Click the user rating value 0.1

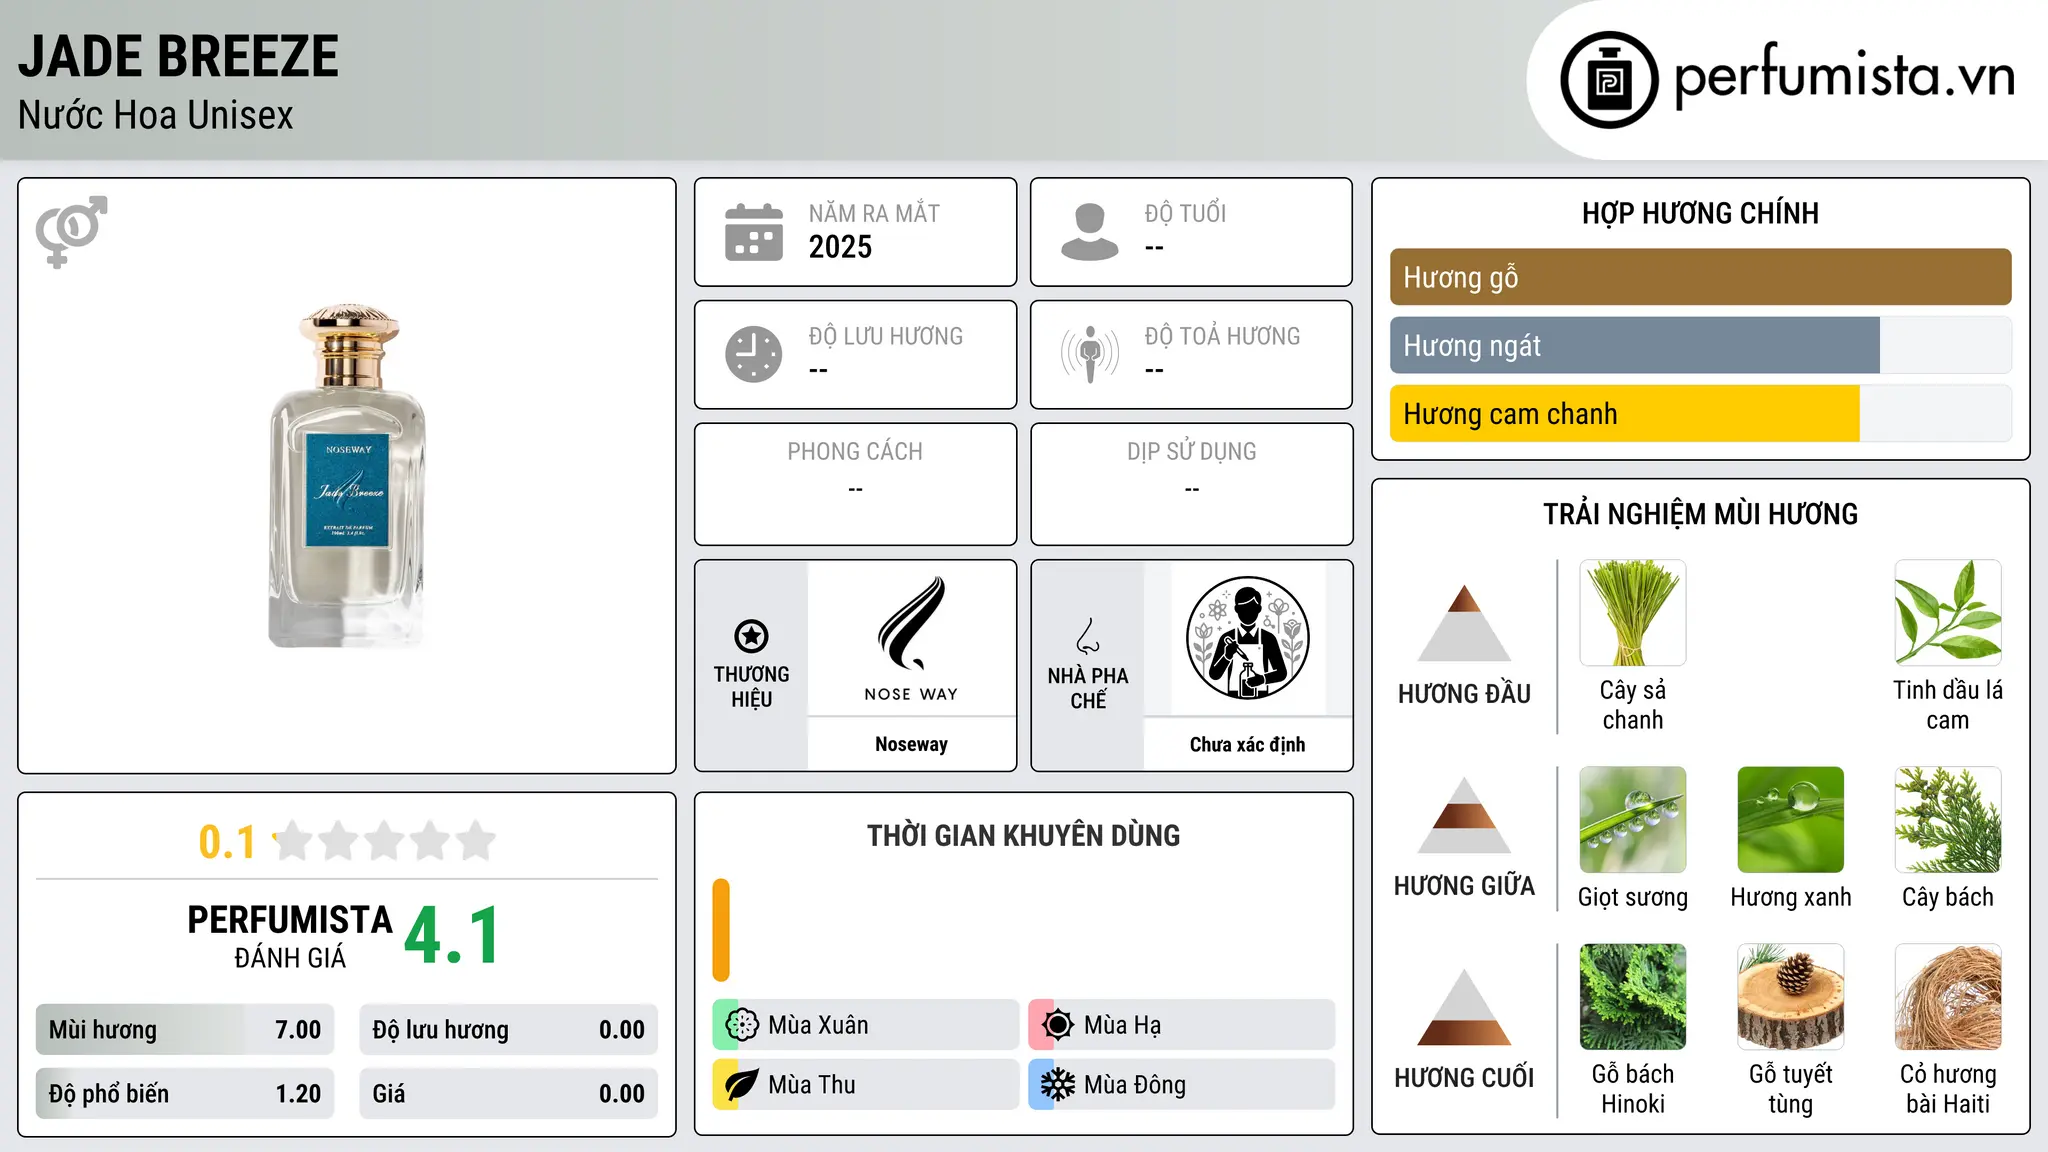coord(227,842)
